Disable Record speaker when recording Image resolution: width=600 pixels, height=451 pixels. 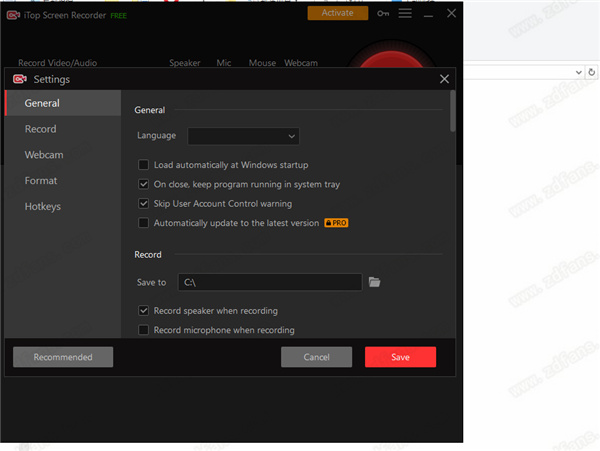click(x=143, y=311)
